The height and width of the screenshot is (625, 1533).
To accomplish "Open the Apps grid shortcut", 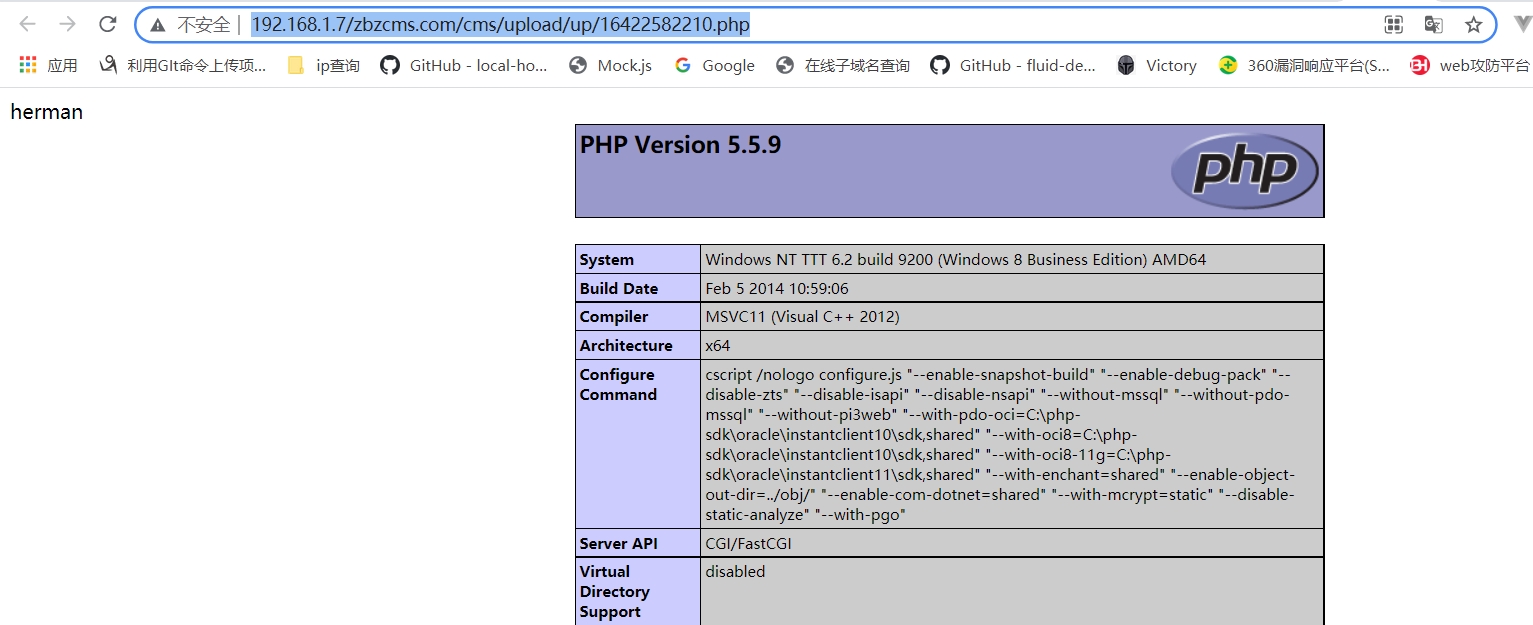I will pyautogui.click(x=48, y=65).
